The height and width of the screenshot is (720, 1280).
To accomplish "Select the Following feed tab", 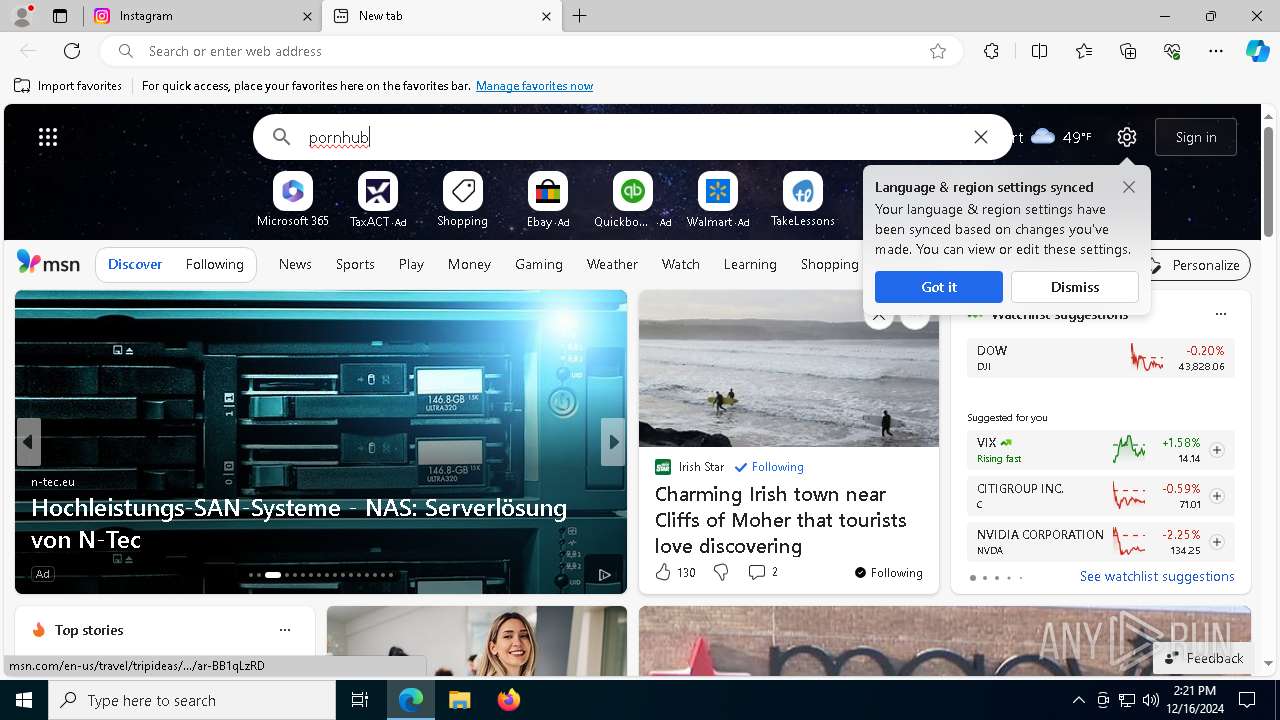I will point(214,264).
